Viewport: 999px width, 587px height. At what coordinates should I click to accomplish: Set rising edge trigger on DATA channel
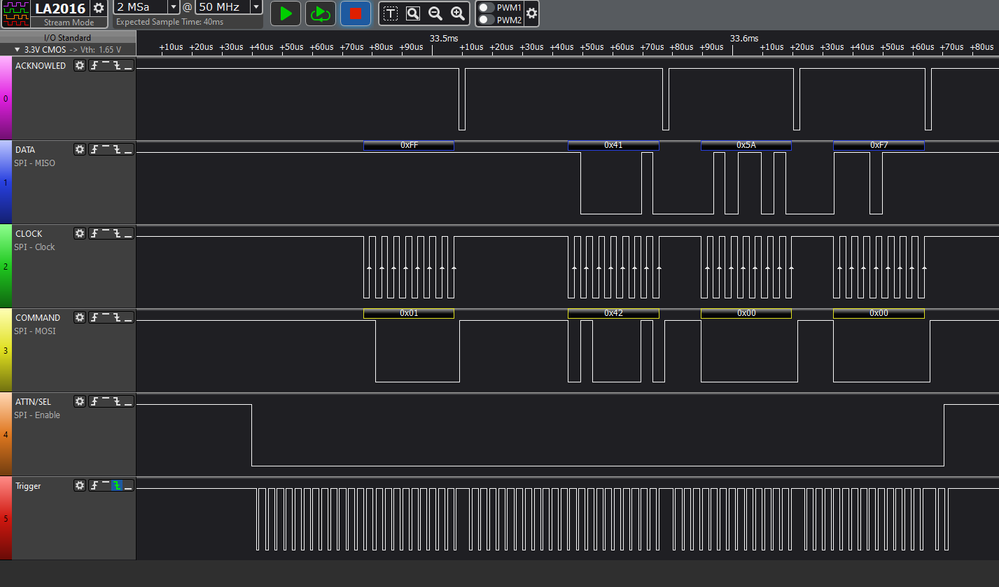tap(94, 149)
